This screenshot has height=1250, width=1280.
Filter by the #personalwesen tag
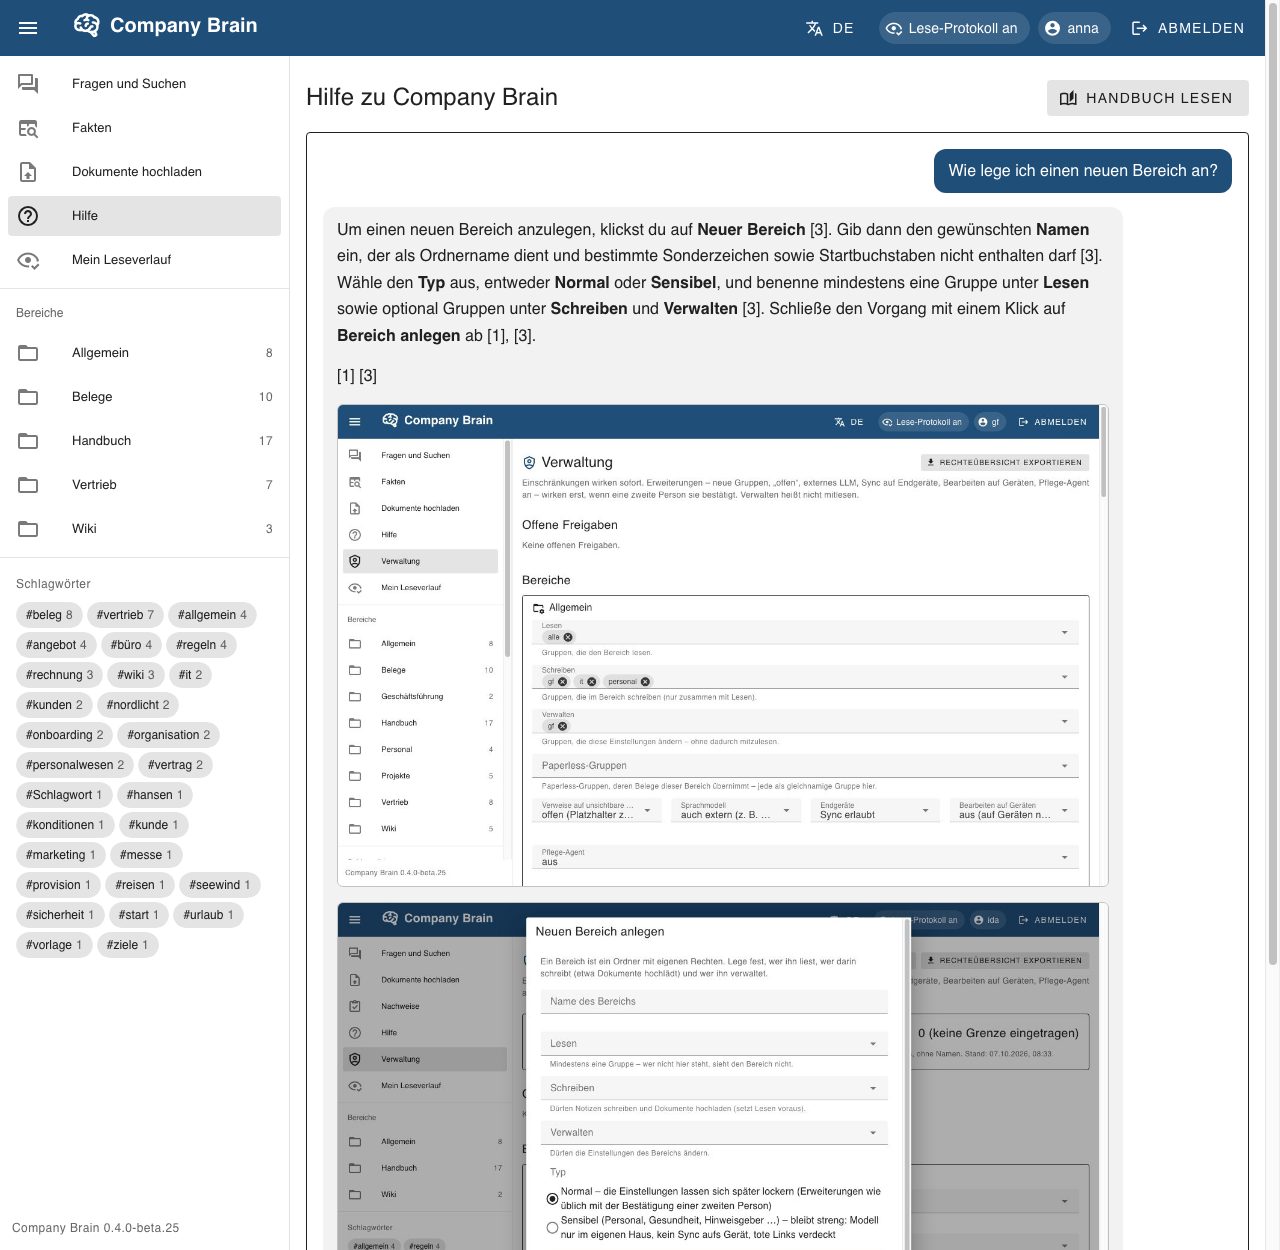point(75,765)
